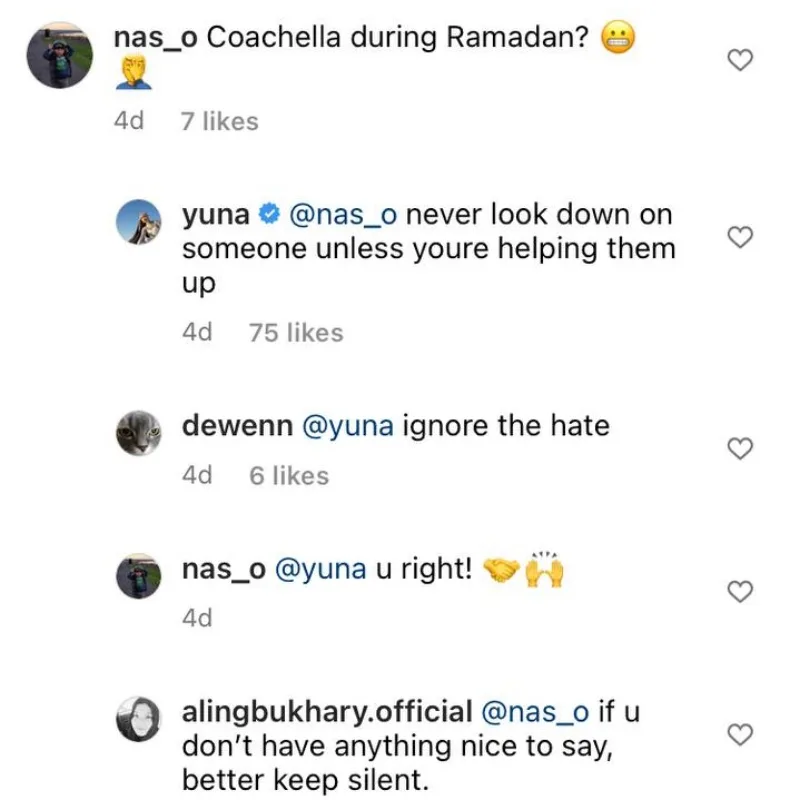Open the yuna username link

coord(215,214)
